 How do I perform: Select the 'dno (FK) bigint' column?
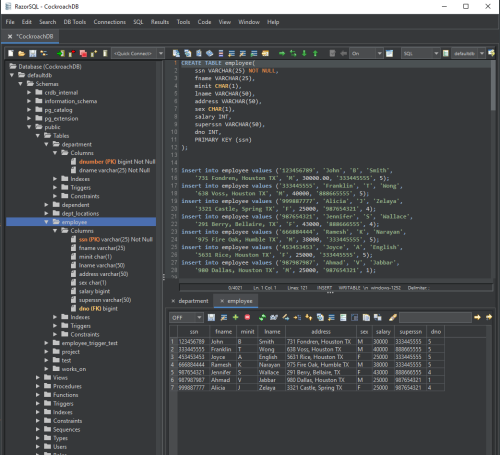click(x=98, y=309)
